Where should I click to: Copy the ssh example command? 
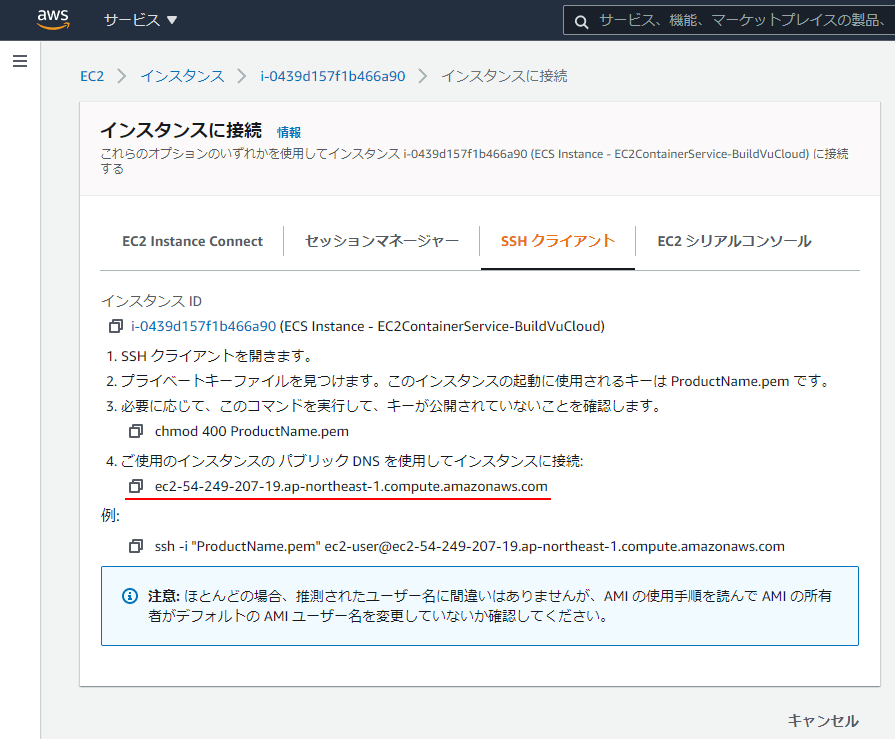[x=136, y=546]
